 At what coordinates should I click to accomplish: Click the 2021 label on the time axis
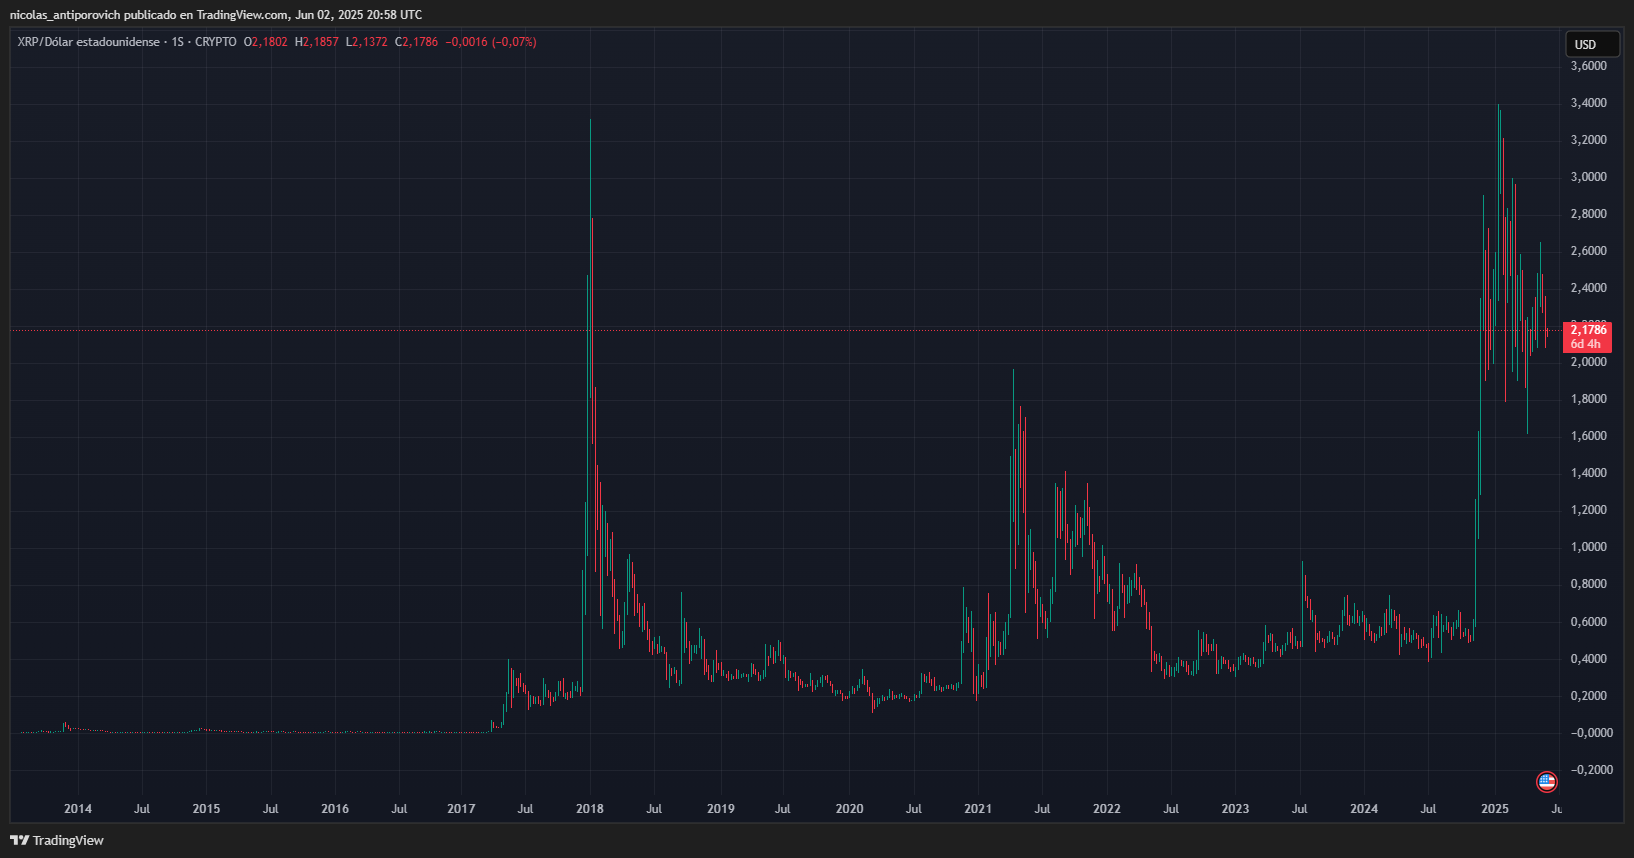[x=978, y=809]
